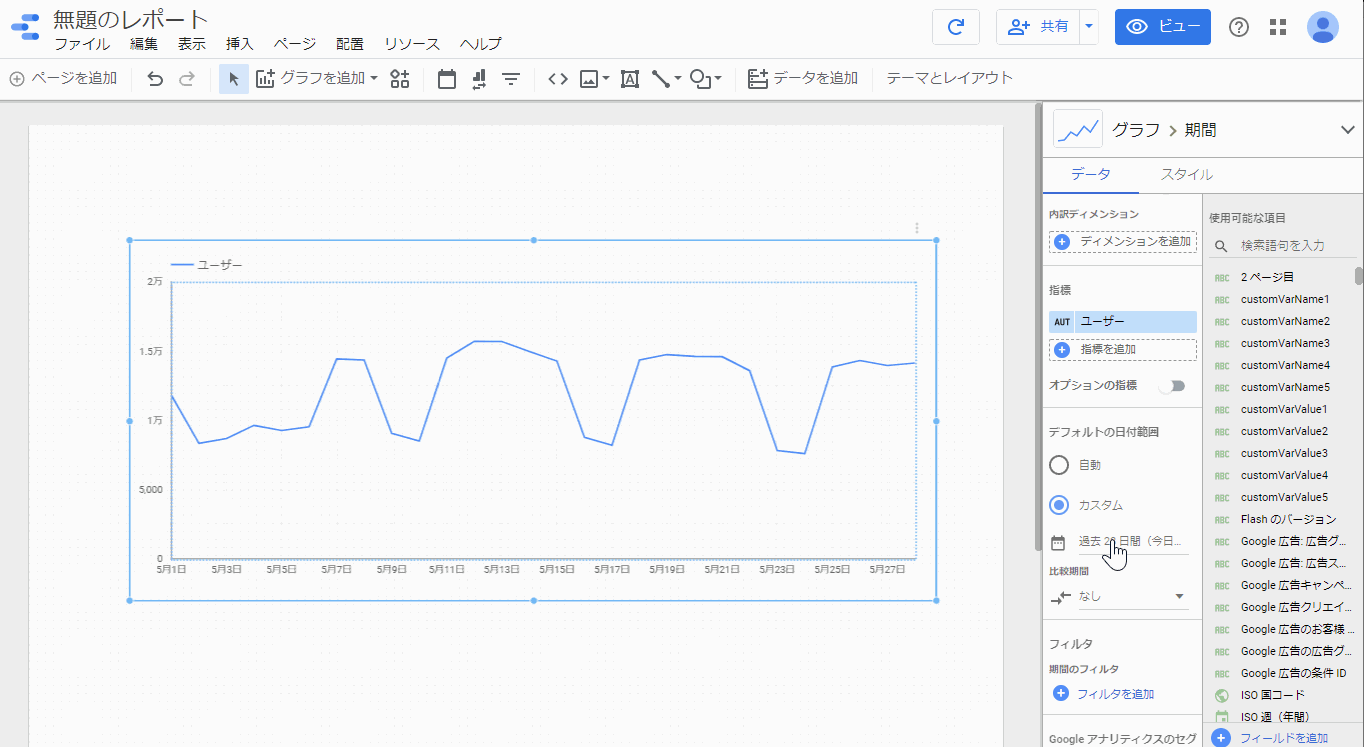The image size is (1364, 747).
Task: Open the 挿入 menu
Action: click(x=240, y=44)
